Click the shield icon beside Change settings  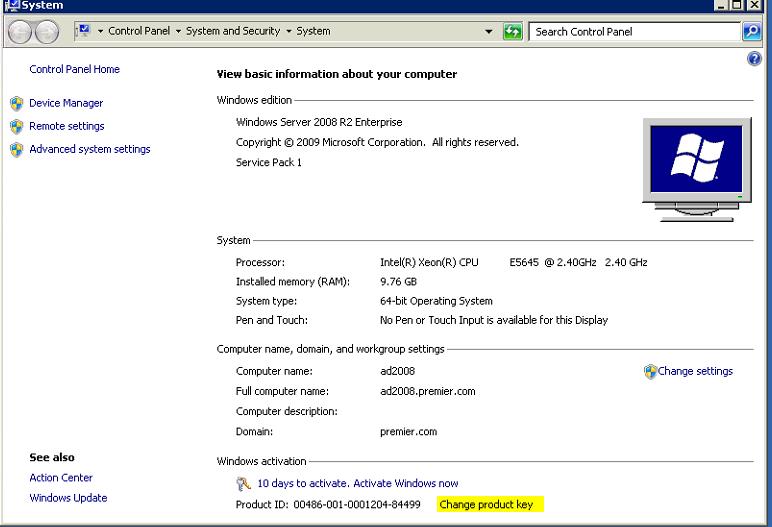click(650, 371)
